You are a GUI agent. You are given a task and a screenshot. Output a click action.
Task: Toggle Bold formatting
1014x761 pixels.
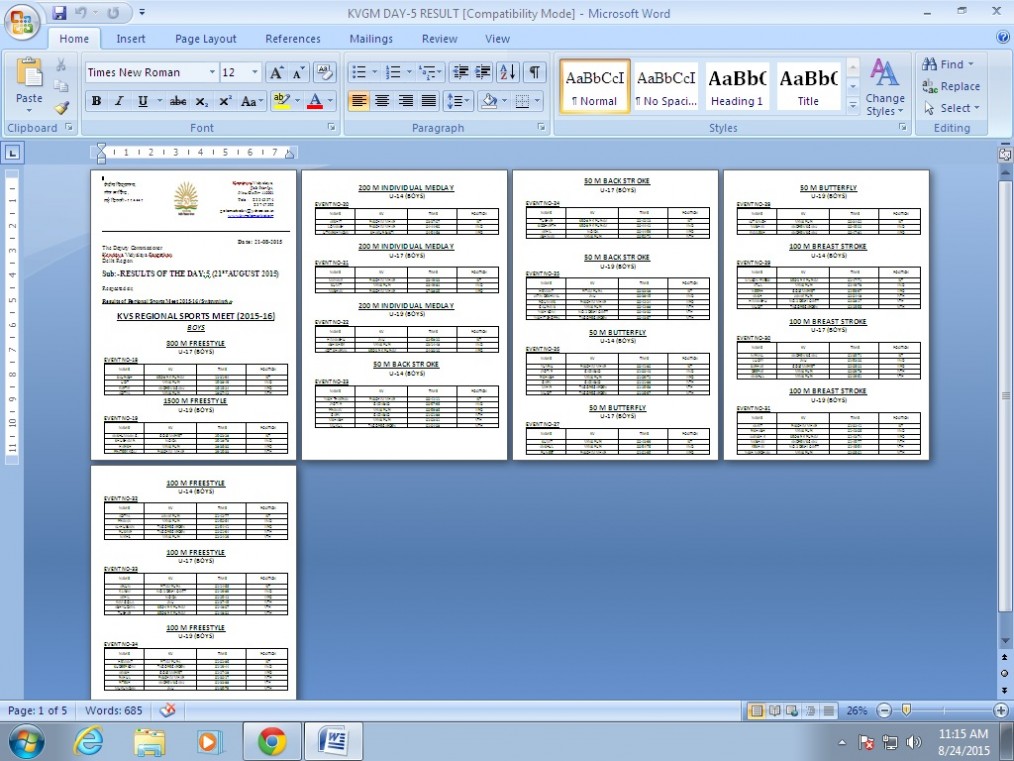tap(96, 101)
